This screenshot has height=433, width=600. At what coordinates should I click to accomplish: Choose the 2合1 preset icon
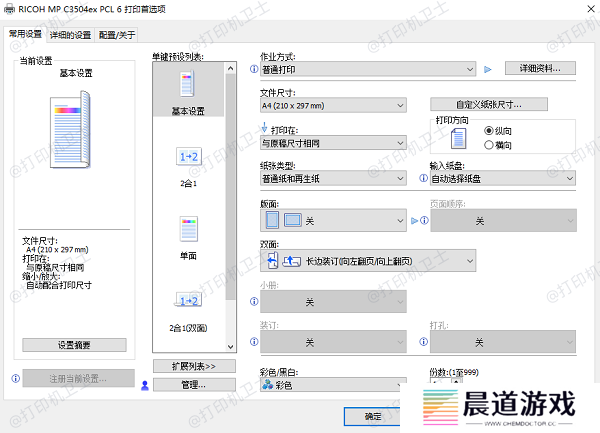pyautogui.click(x=189, y=156)
